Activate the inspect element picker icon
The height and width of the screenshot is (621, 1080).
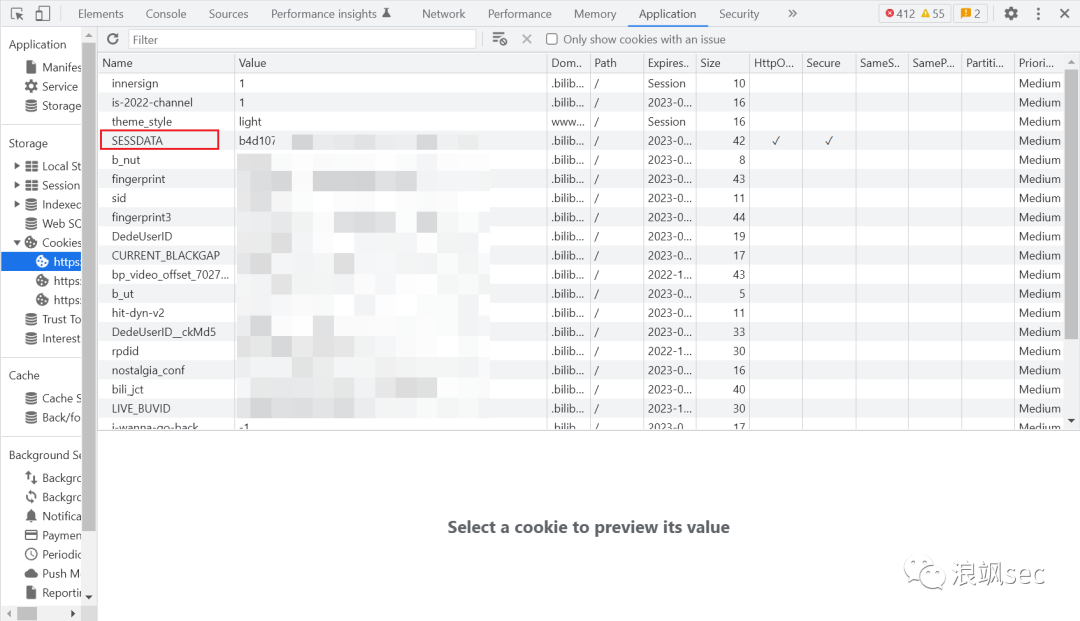(17, 14)
